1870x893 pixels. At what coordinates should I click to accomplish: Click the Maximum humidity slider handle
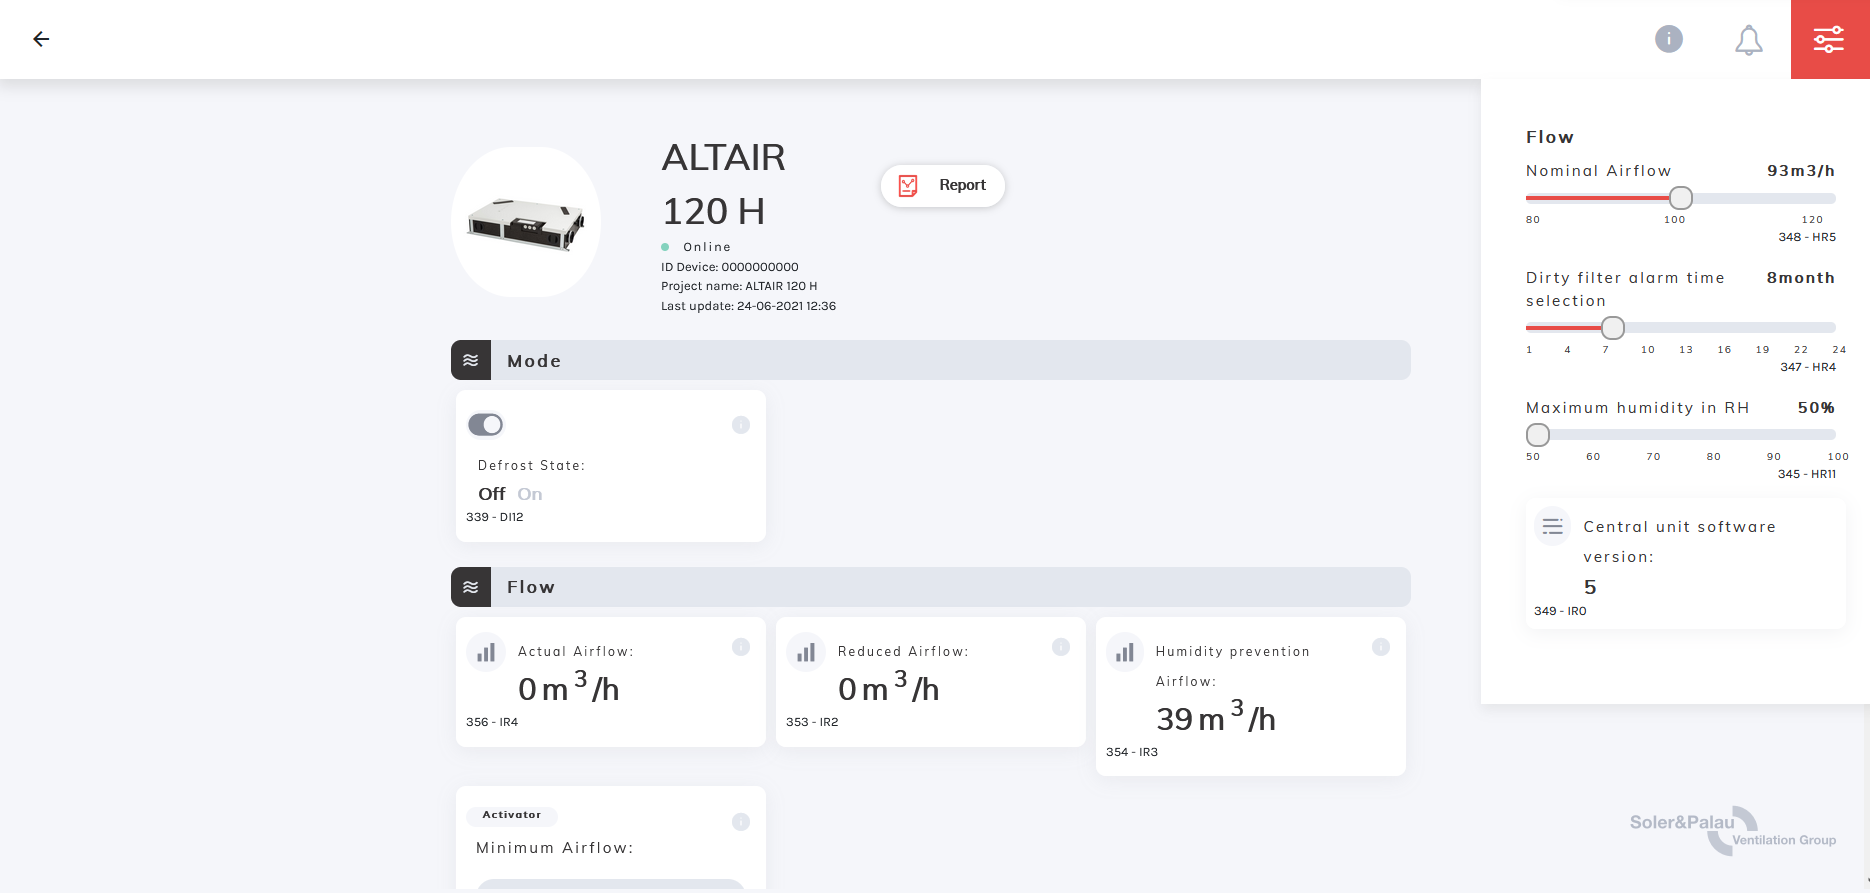[x=1538, y=435]
